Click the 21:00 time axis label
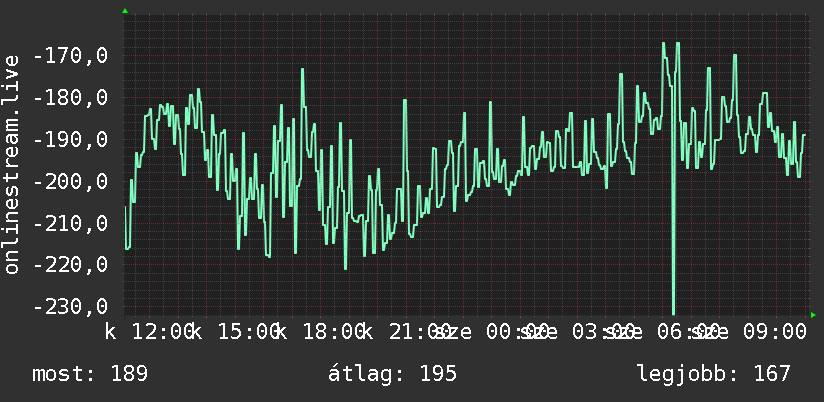 420,332
